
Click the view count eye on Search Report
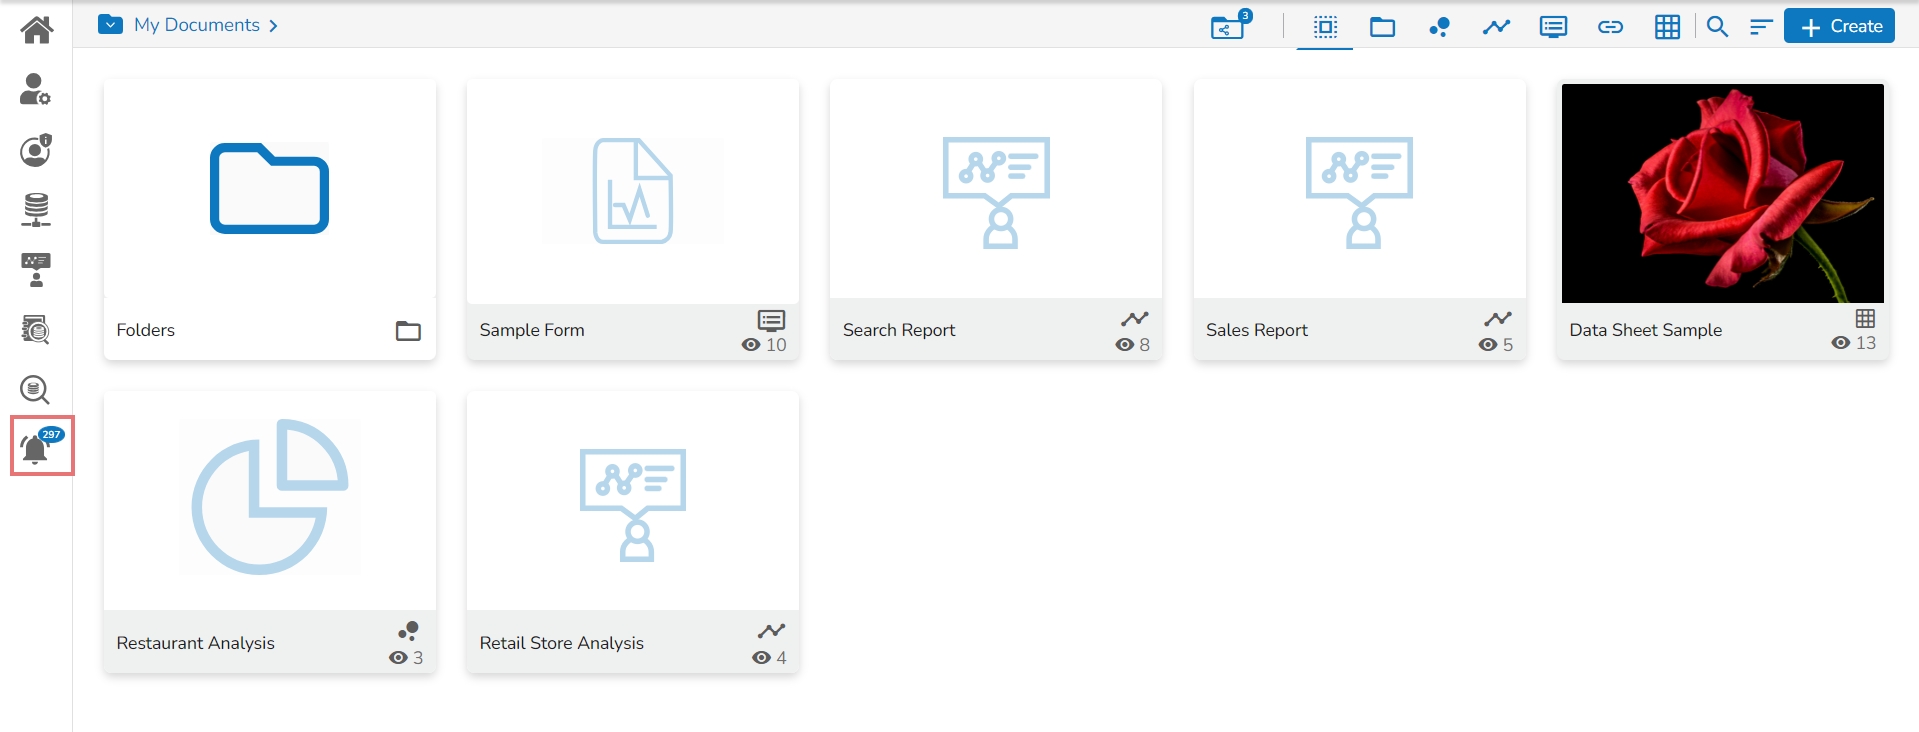(x=1125, y=345)
